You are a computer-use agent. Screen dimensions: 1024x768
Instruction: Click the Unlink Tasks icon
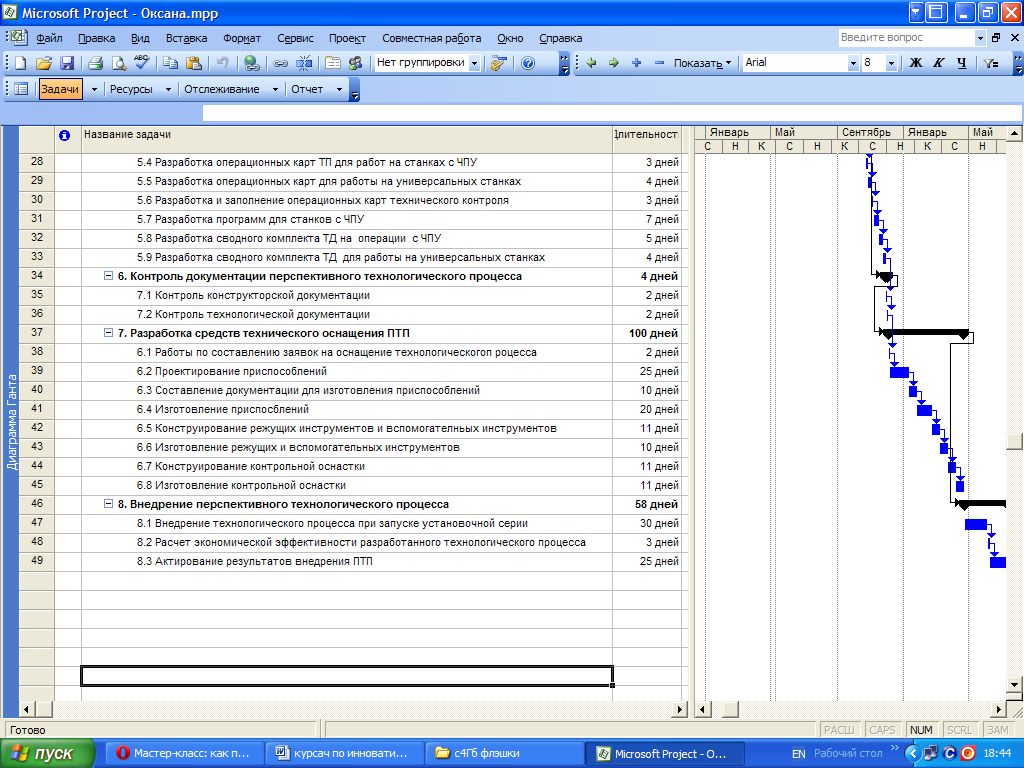click(304, 63)
